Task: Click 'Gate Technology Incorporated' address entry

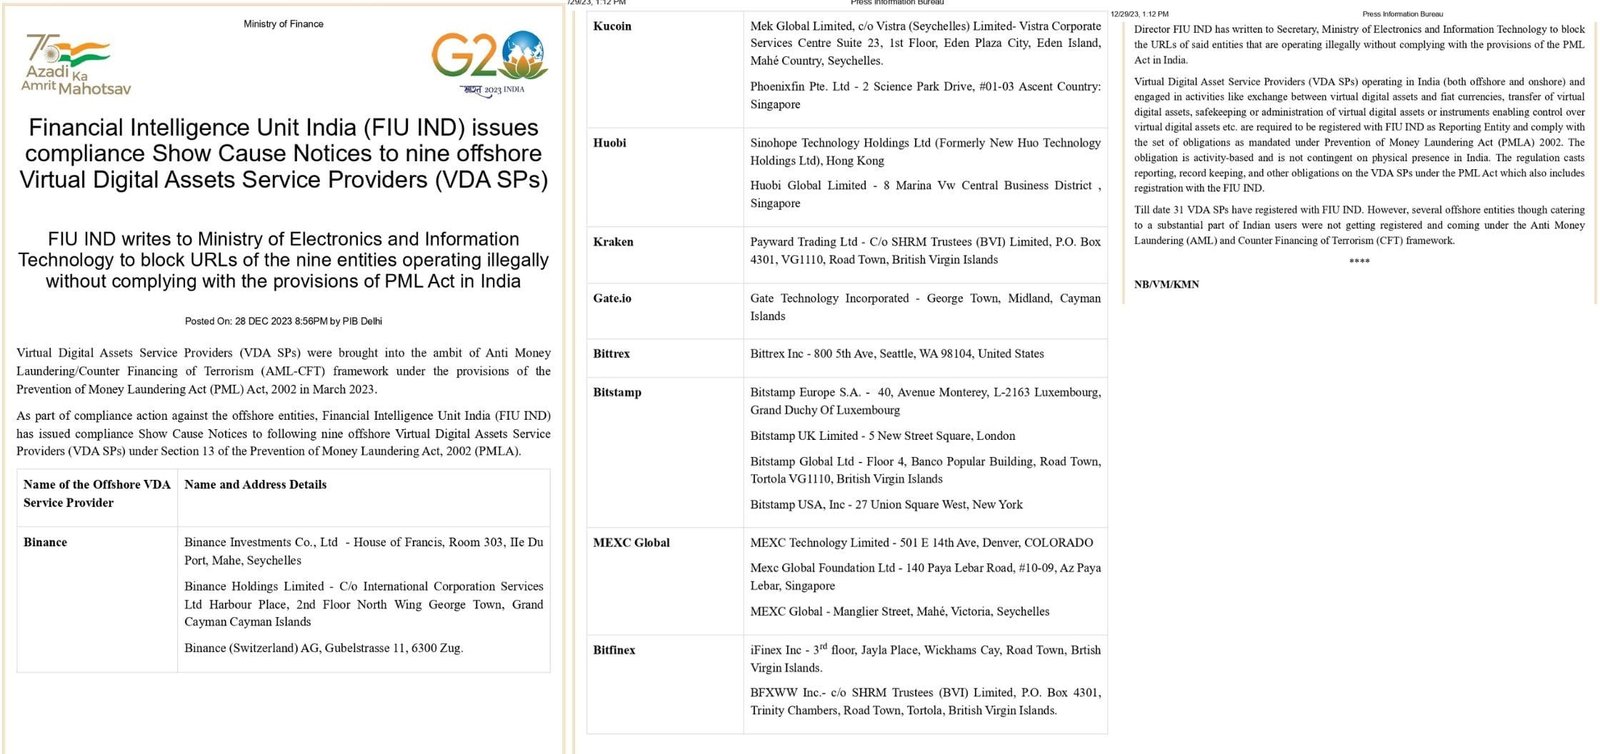Action: point(926,307)
